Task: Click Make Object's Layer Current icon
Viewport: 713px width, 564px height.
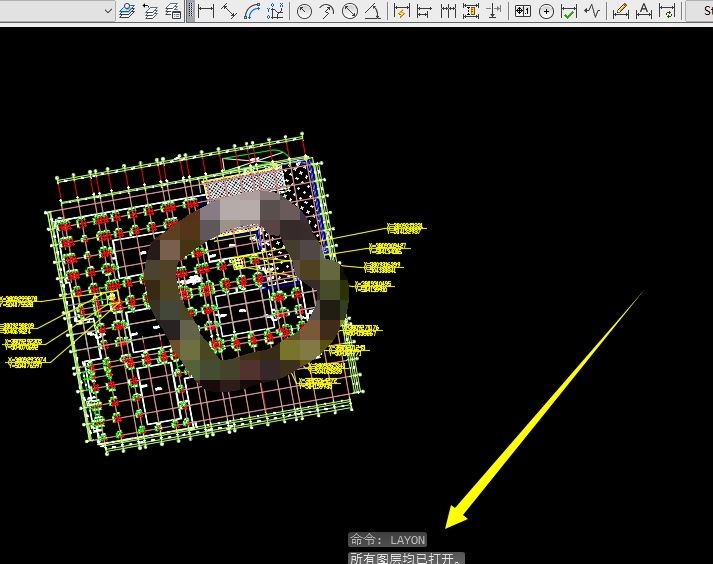Action: (127, 12)
